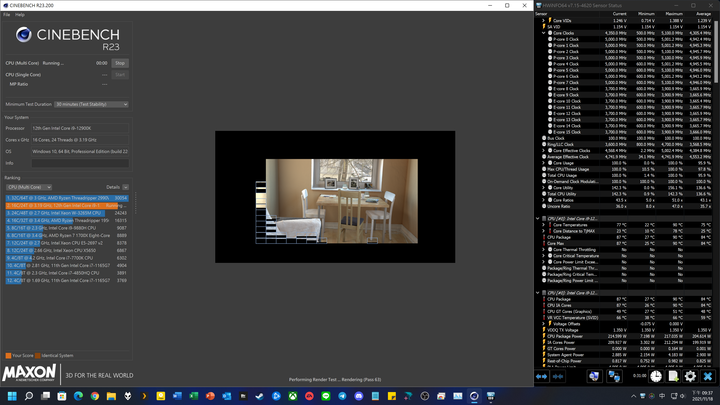720x405 pixels.
Task: Open File Explorer from the taskbar
Action: (111, 396)
